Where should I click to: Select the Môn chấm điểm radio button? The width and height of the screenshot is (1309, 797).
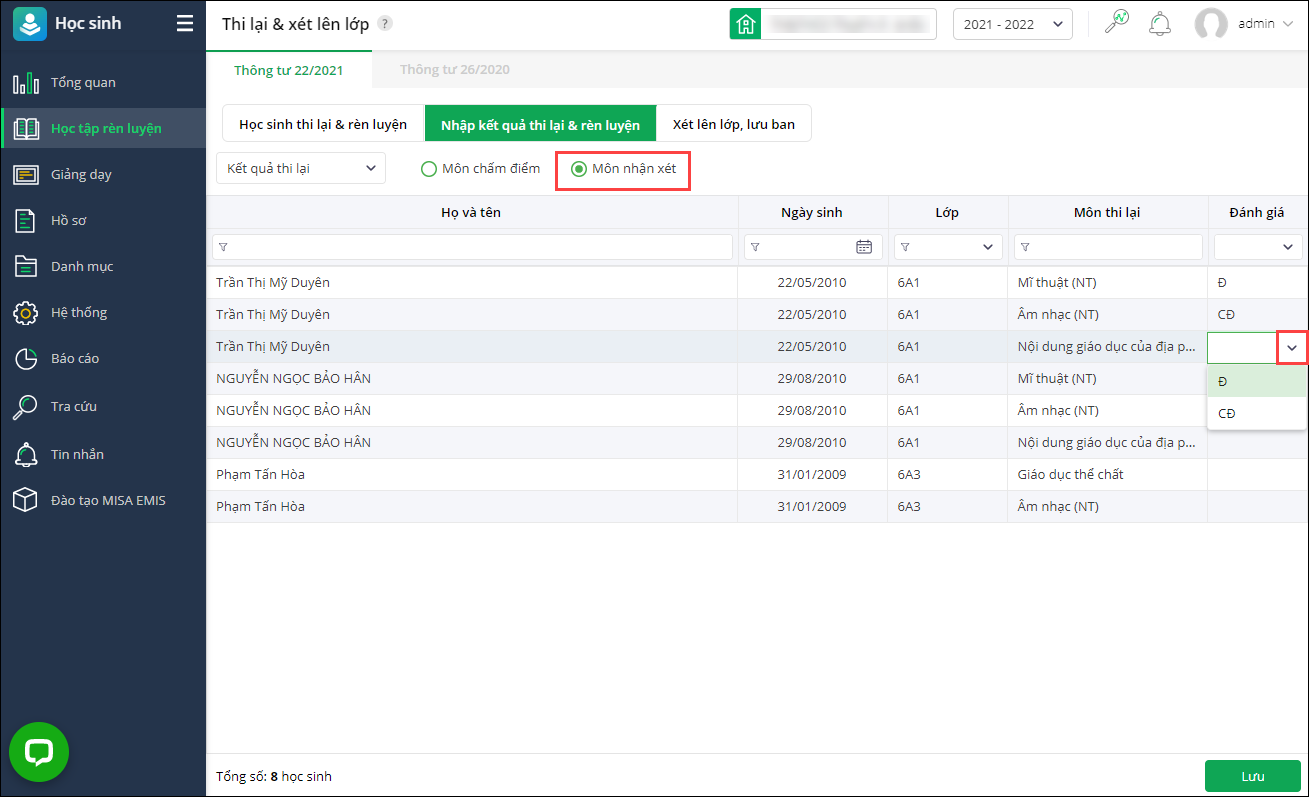click(x=429, y=169)
